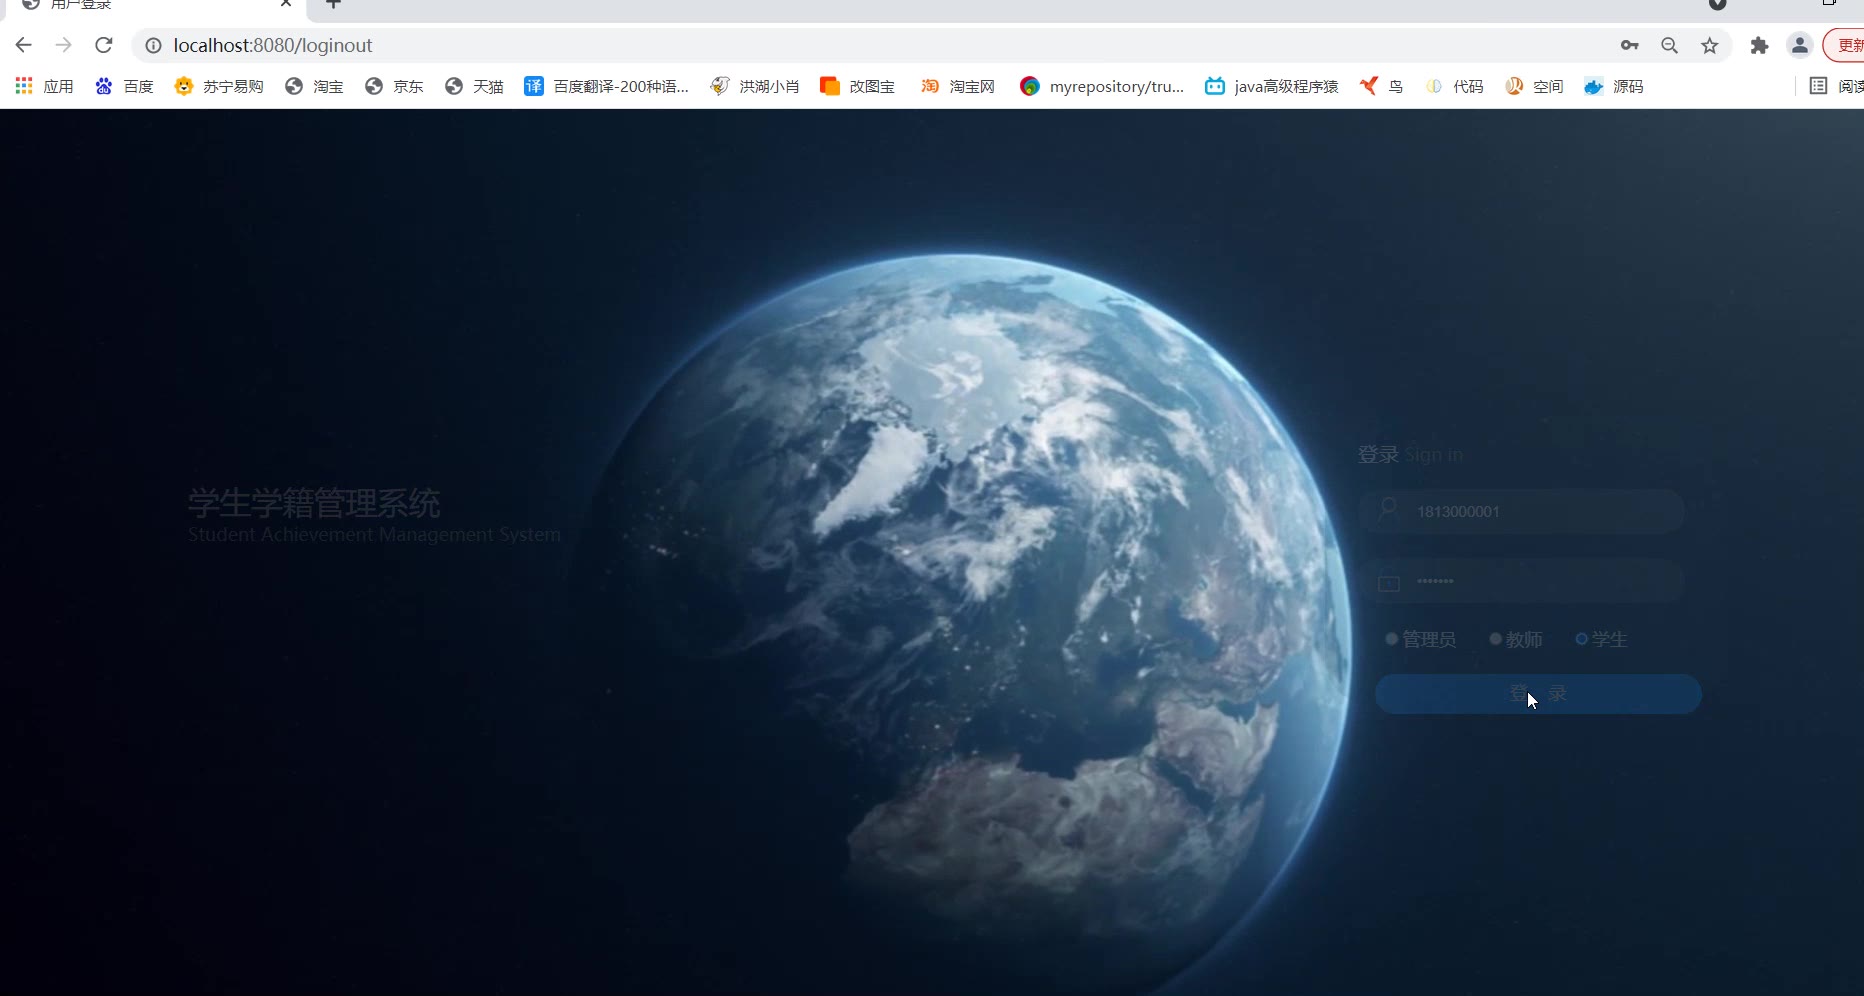Open the 源码 bookmark
The height and width of the screenshot is (996, 1864).
(x=1614, y=86)
